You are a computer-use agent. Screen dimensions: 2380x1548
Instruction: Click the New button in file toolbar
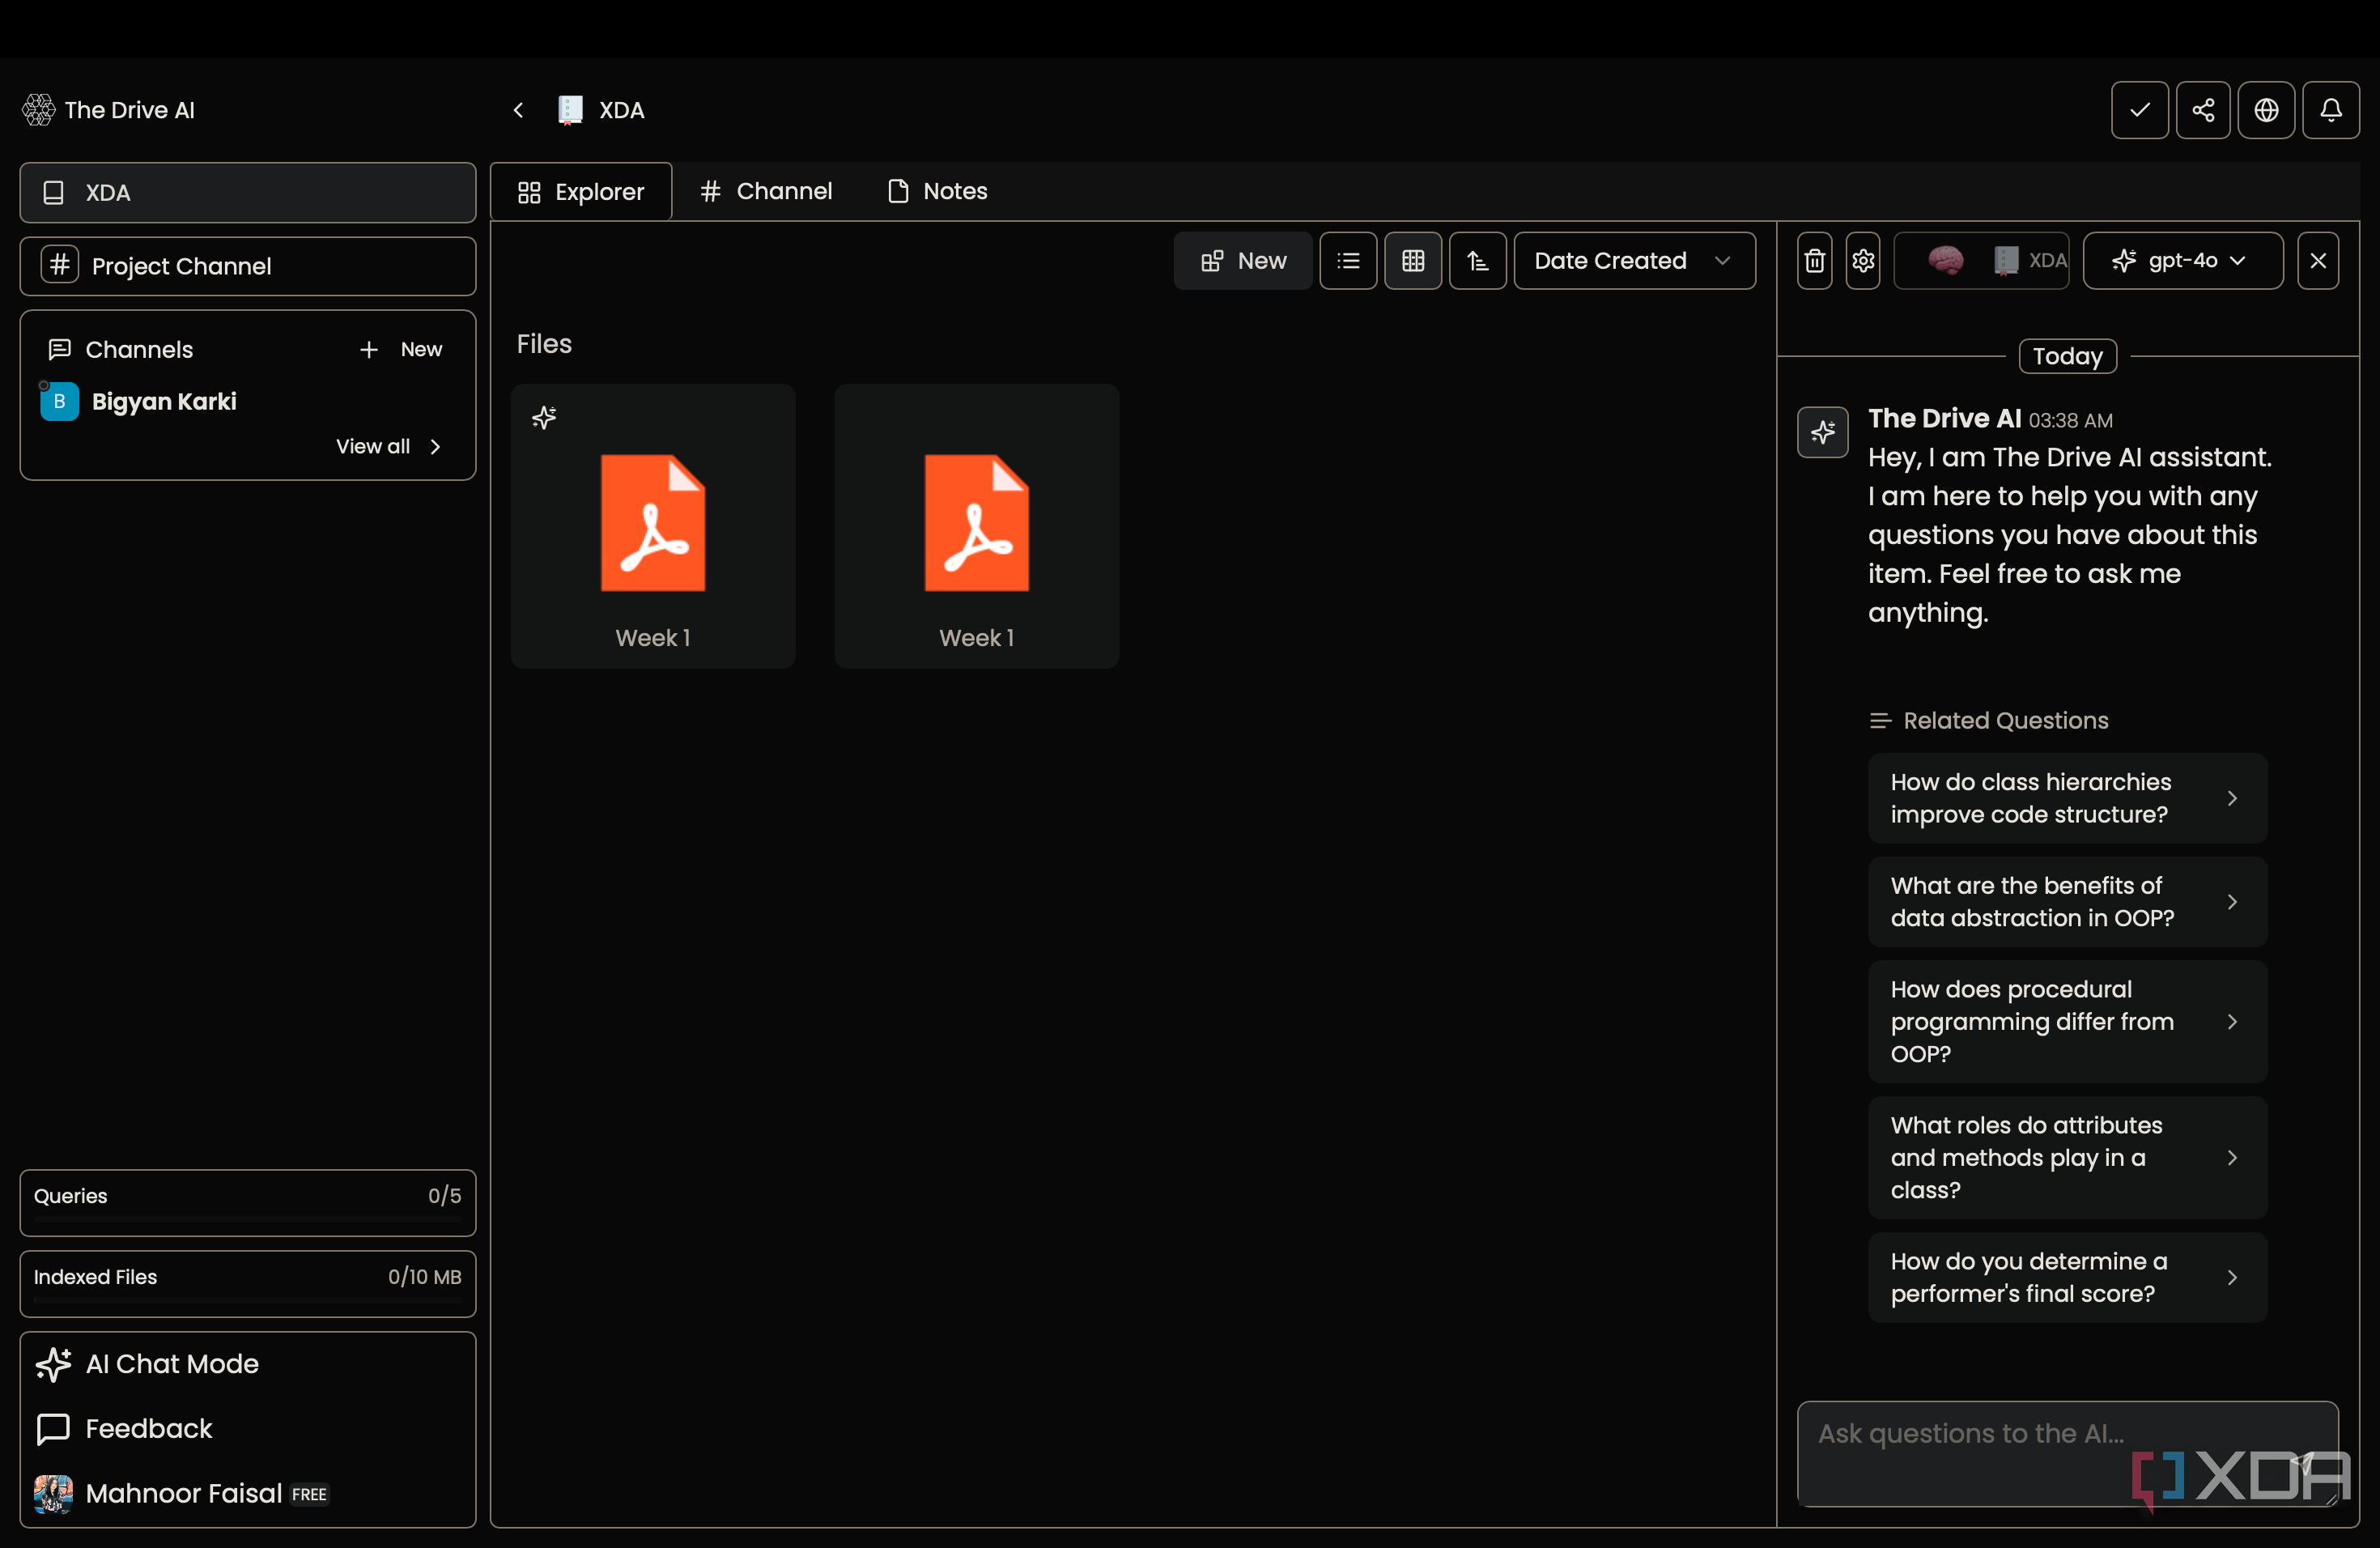1243,261
